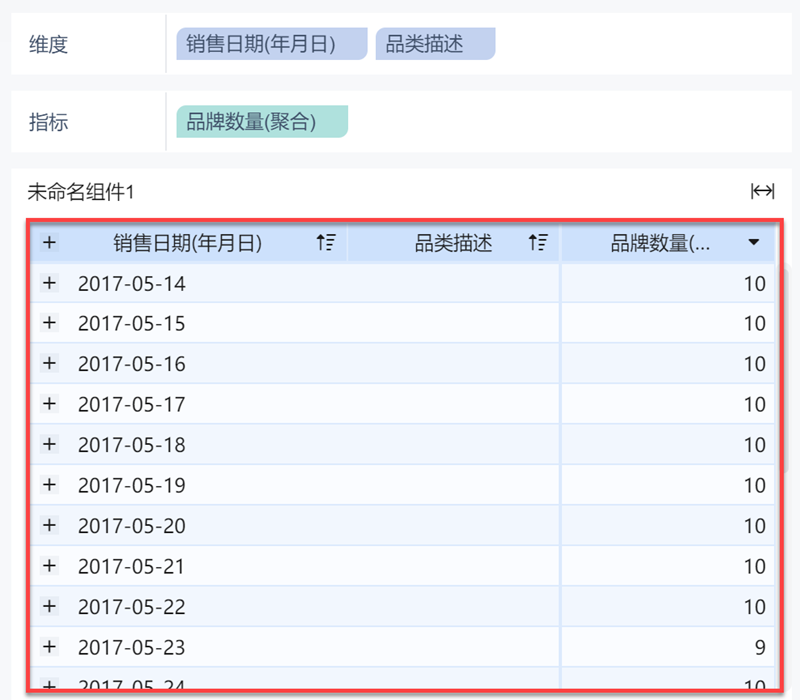The width and height of the screenshot is (800, 700).
Task: Expand the 2017-05-19 row
Action: [50, 485]
